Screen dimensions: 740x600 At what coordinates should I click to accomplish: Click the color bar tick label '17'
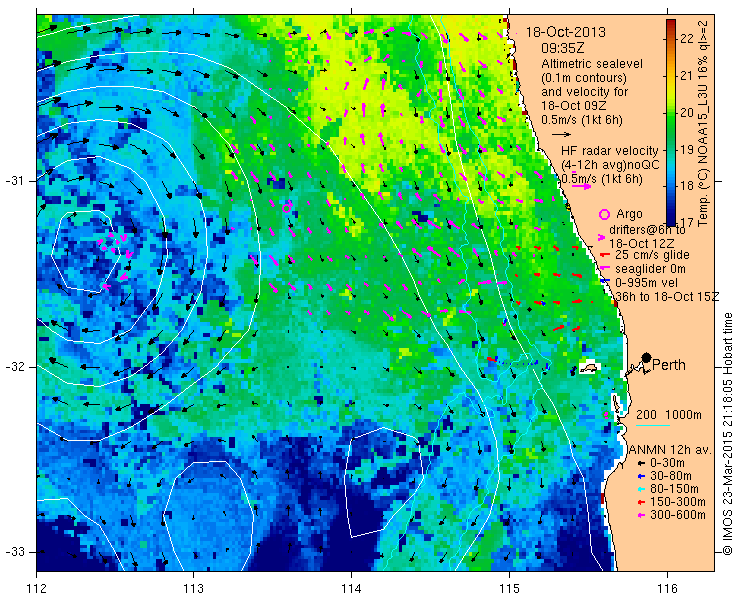686,222
